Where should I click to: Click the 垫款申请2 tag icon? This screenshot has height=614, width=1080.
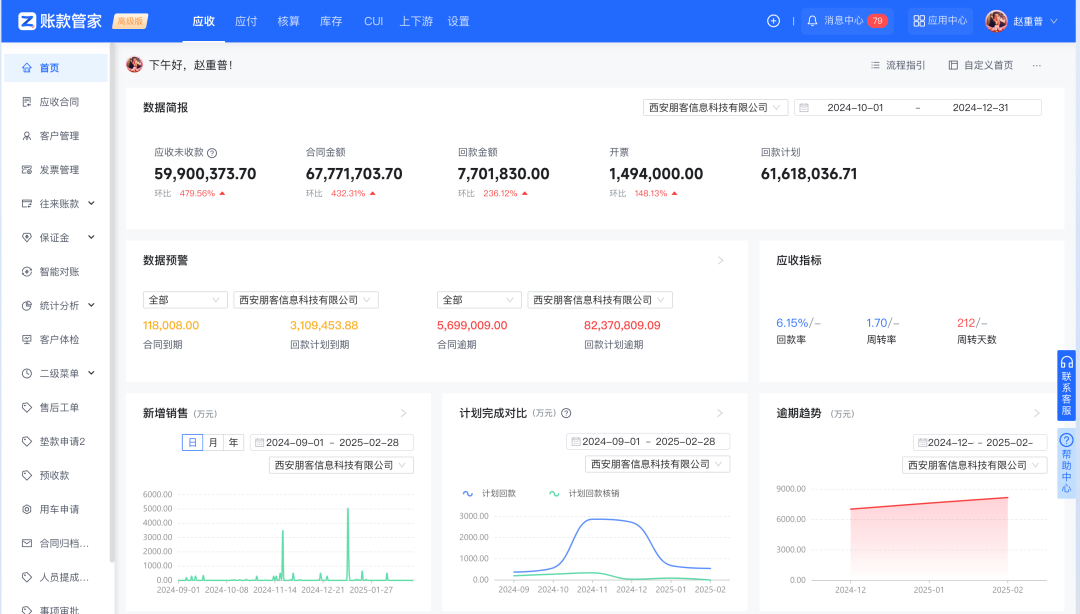click(27, 441)
